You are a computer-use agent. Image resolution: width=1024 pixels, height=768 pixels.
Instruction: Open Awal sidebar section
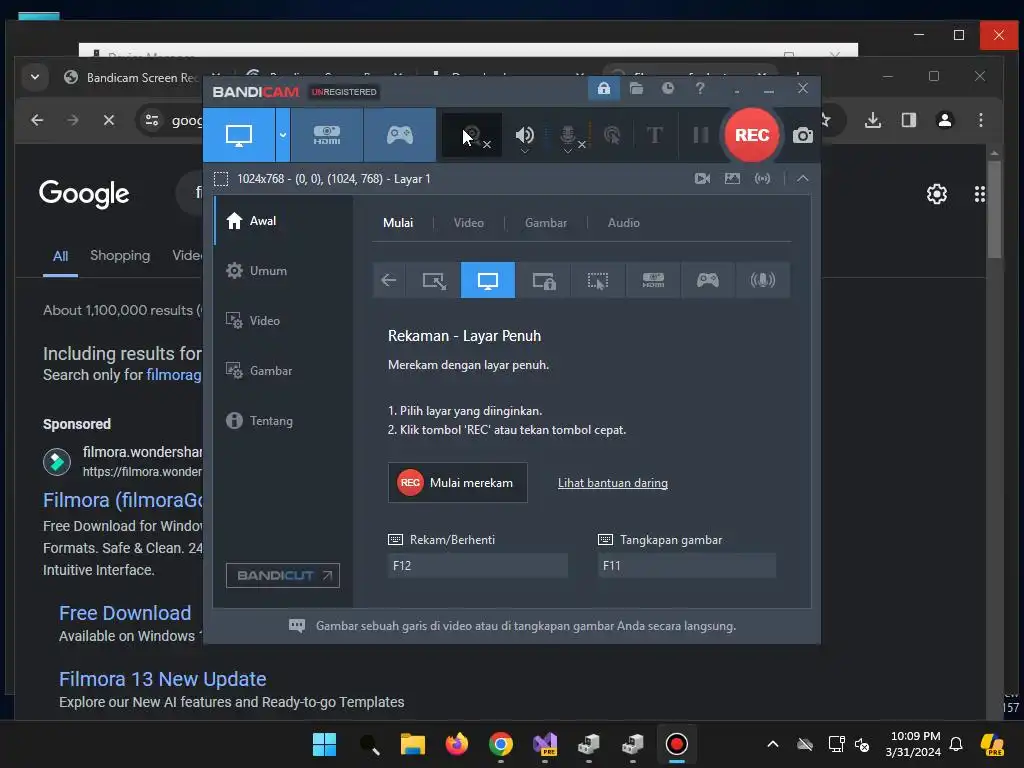283,221
